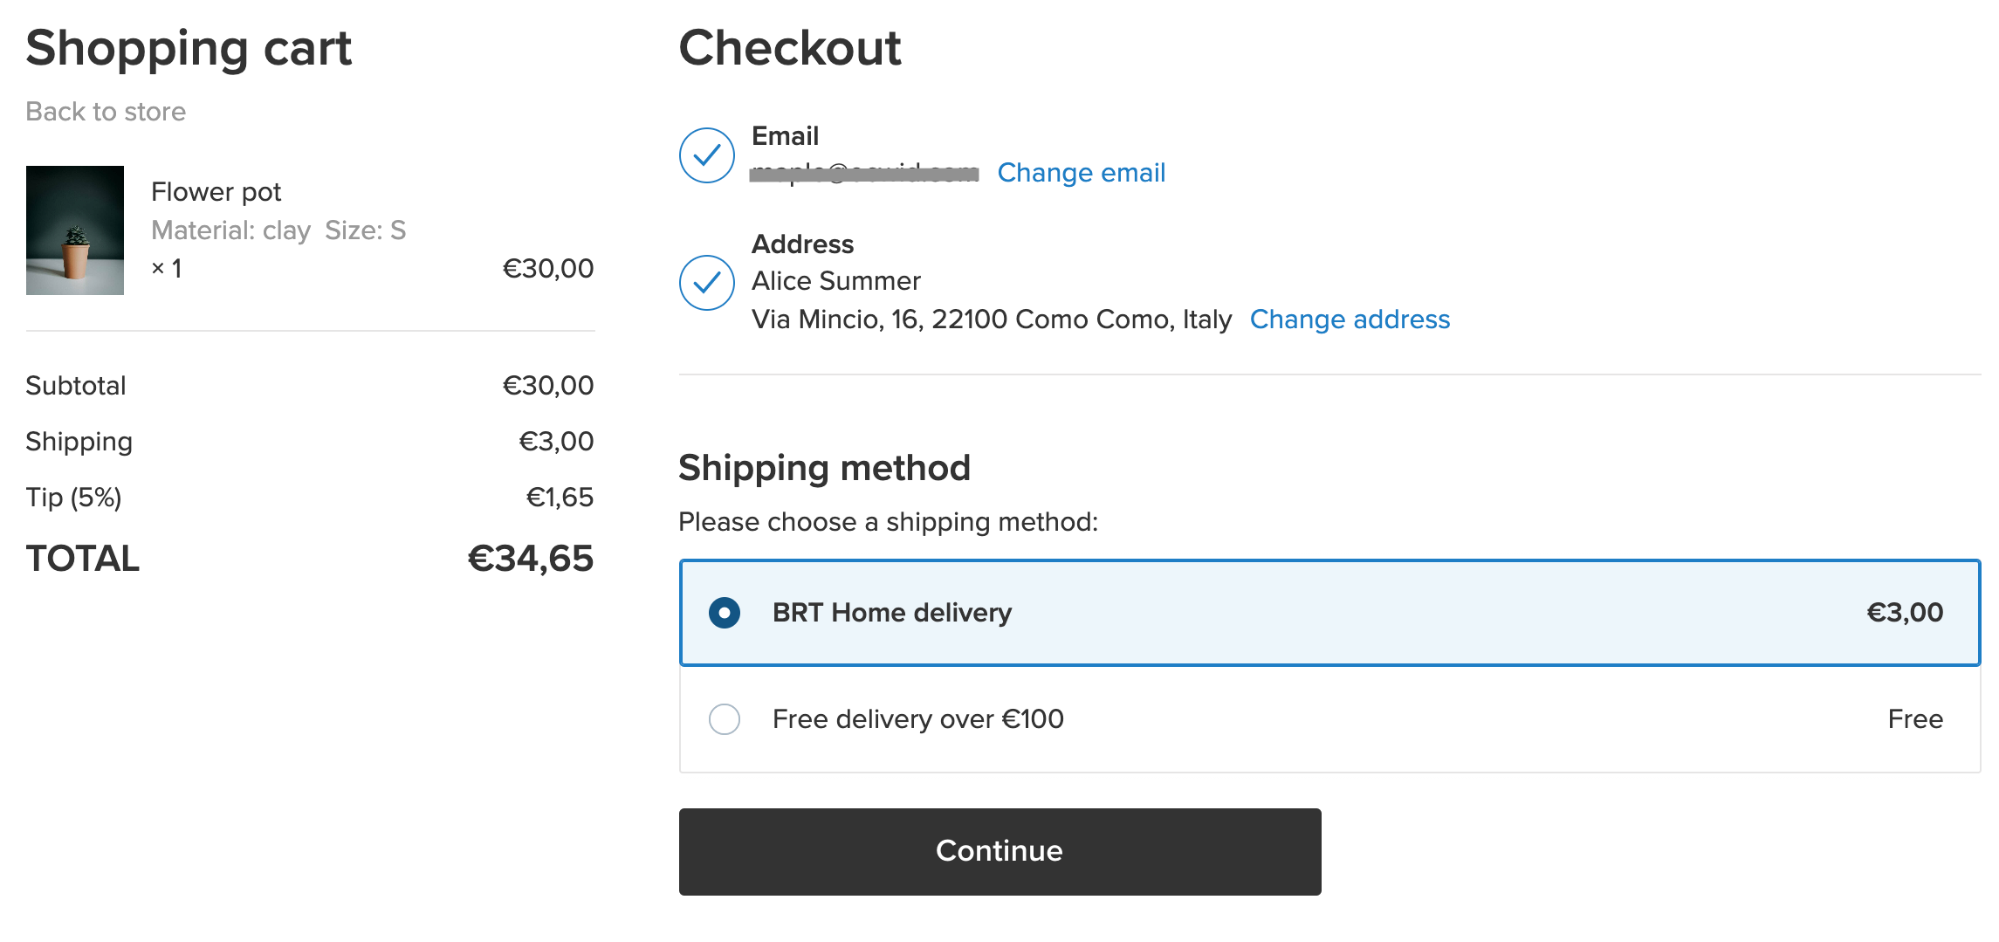Click the Tip (5%) line
Viewport: 1999px width, 942px height.
tap(310, 497)
